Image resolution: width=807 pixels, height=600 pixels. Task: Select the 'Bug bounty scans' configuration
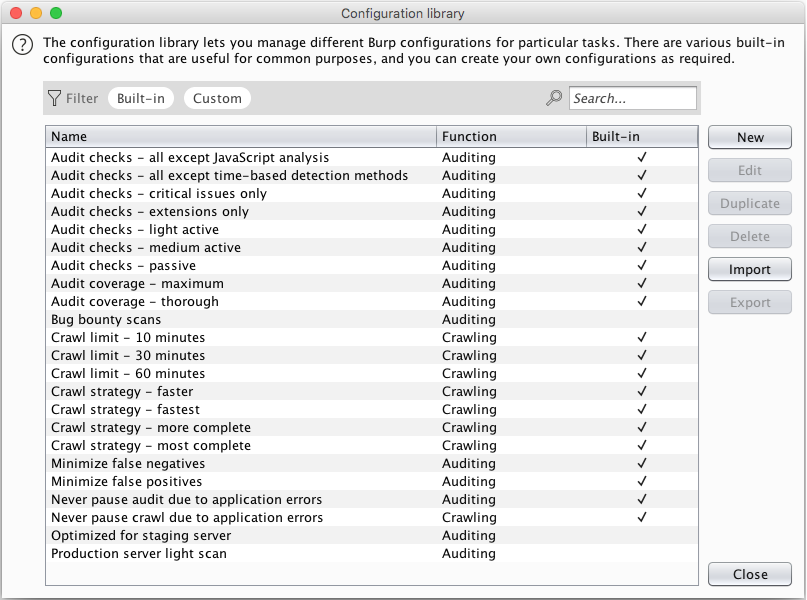[372, 320]
